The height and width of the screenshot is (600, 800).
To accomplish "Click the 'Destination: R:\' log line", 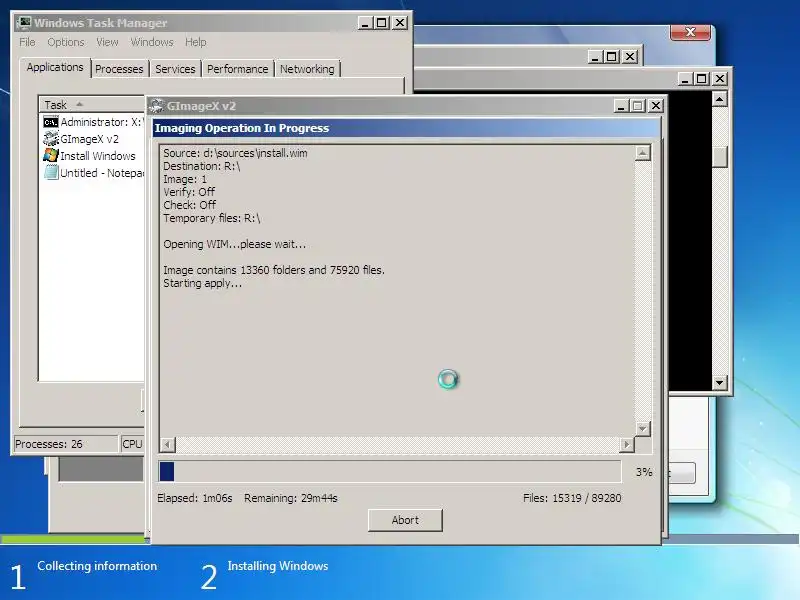I will point(202,166).
